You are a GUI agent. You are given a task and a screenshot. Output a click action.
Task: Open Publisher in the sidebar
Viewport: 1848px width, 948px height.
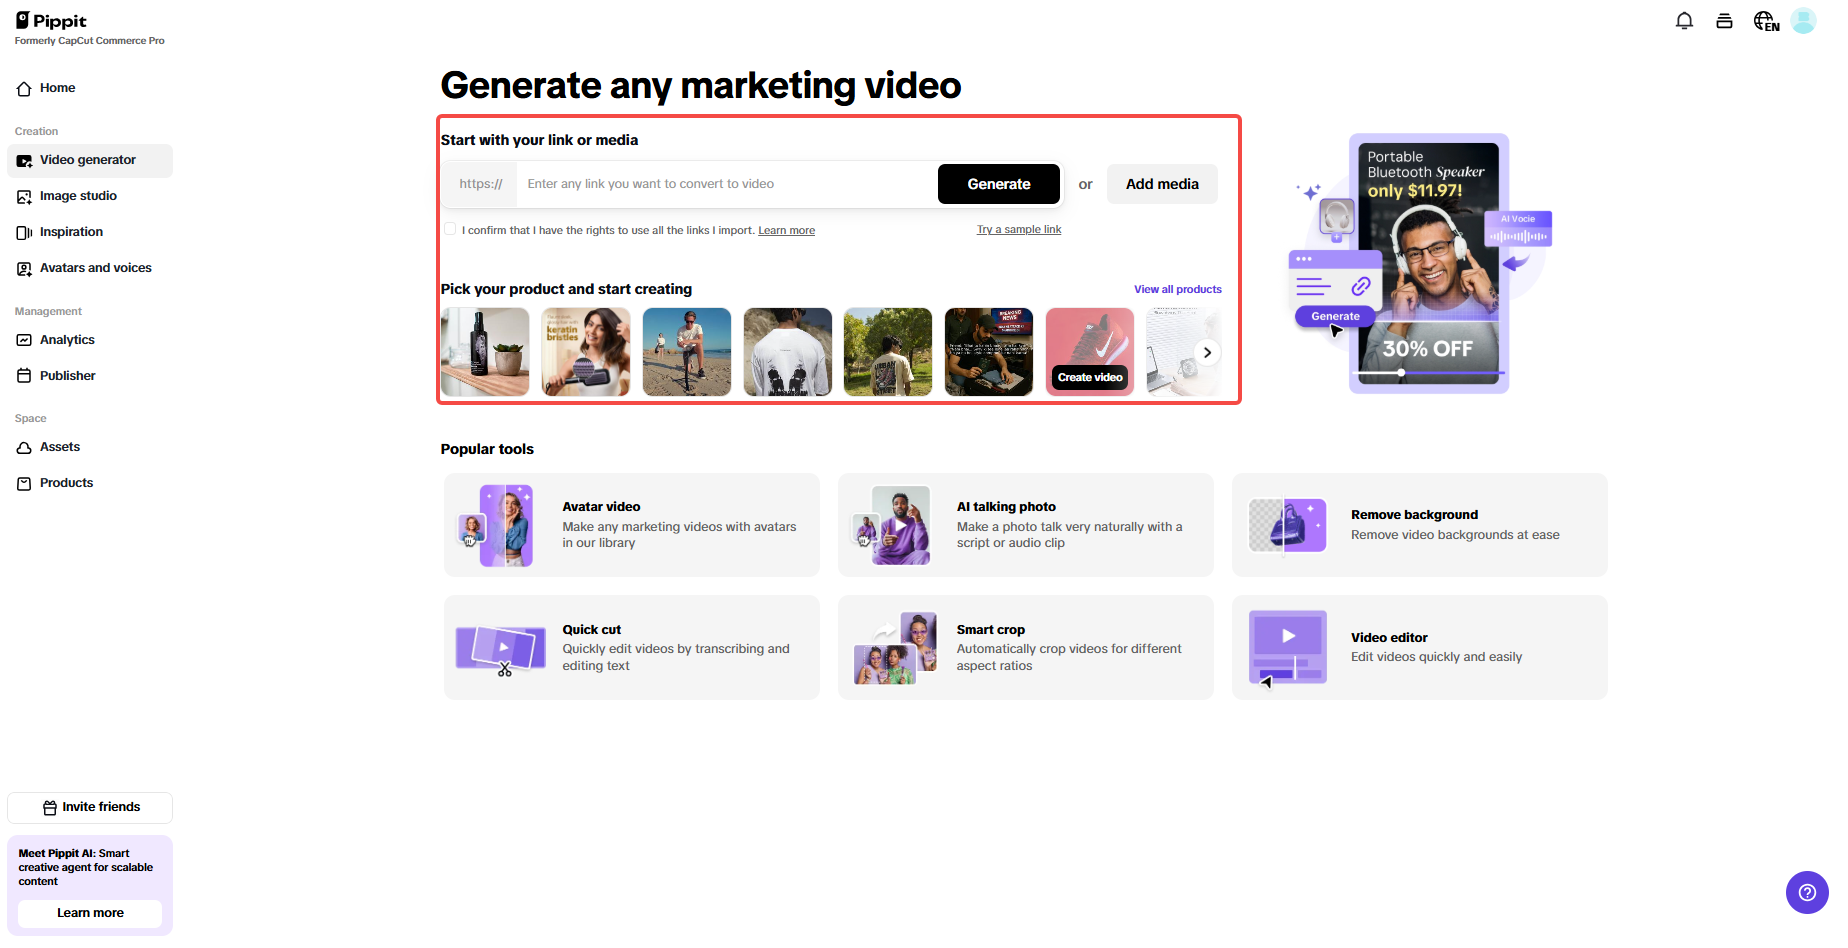coord(90,376)
